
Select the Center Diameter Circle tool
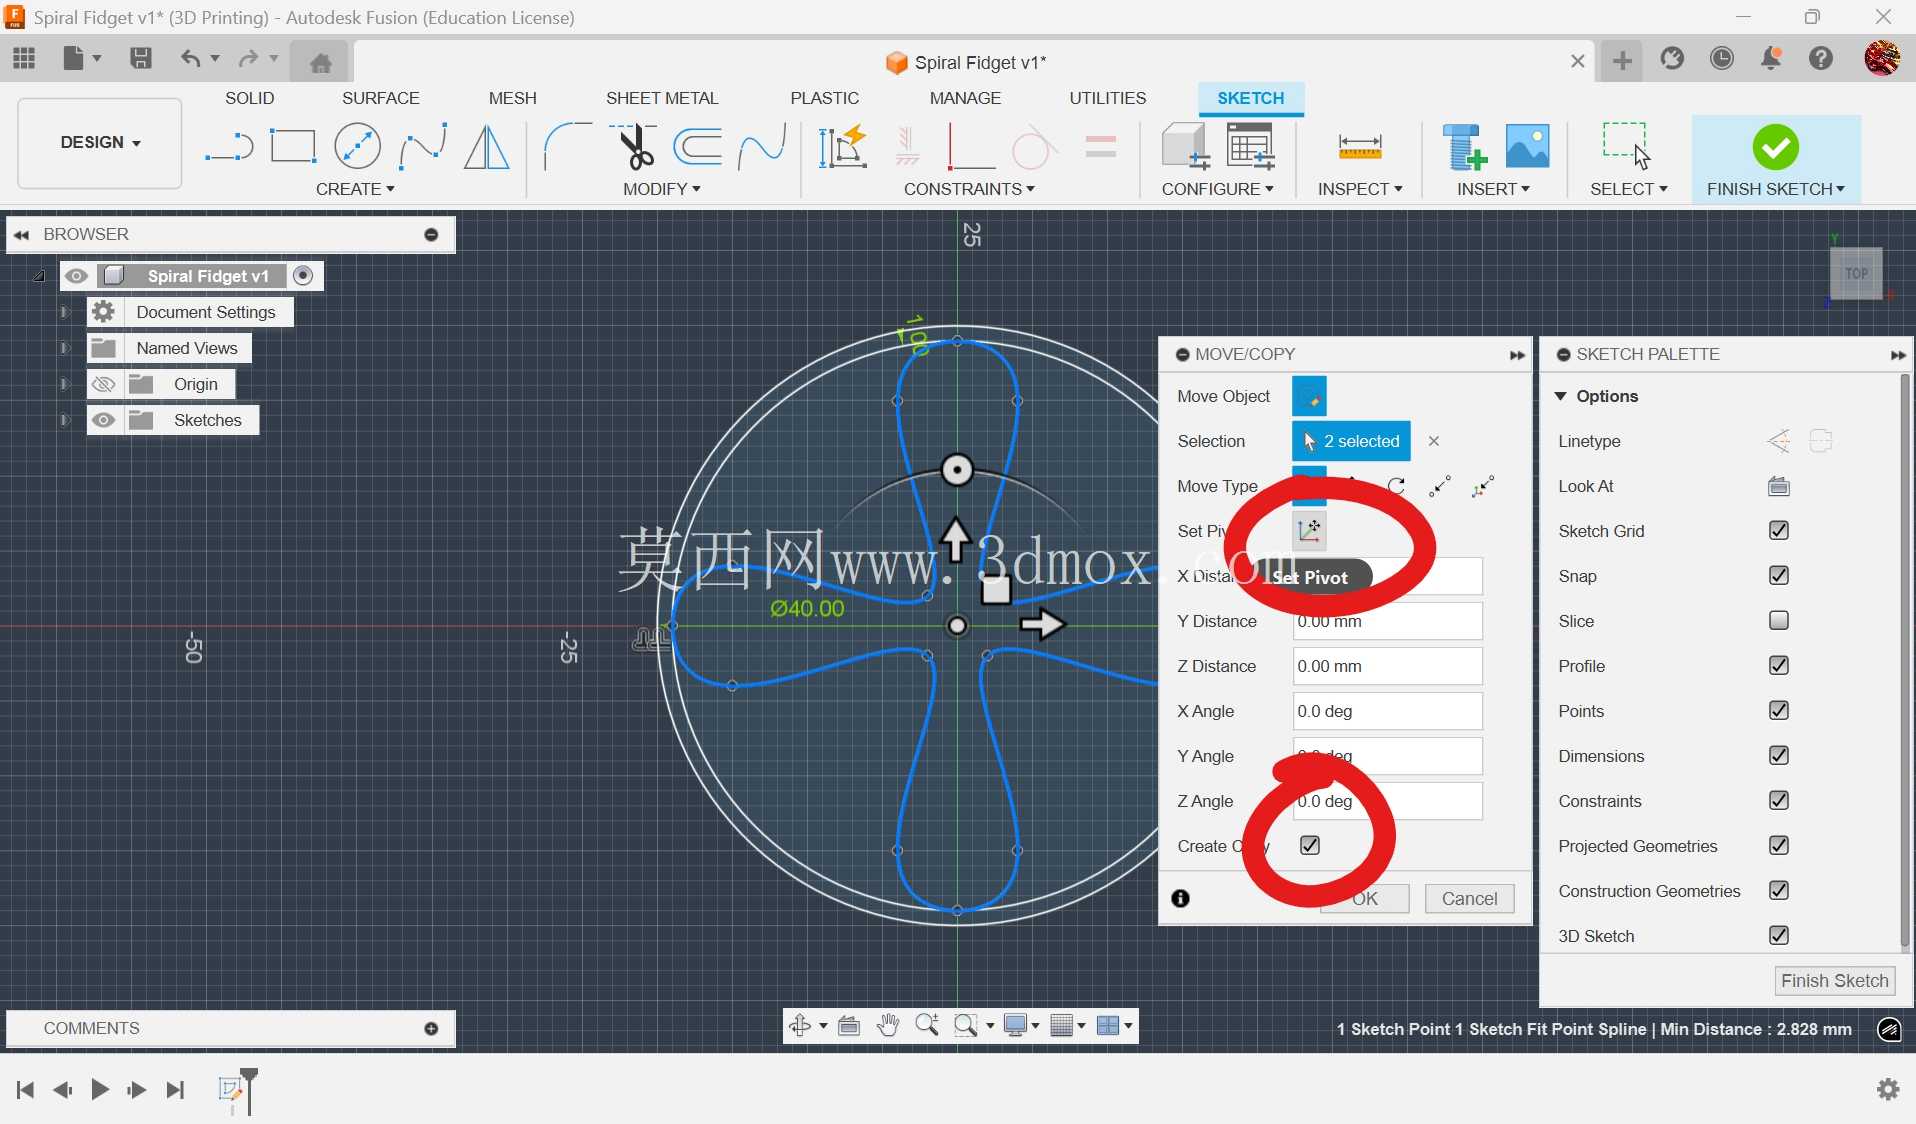(357, 147)
